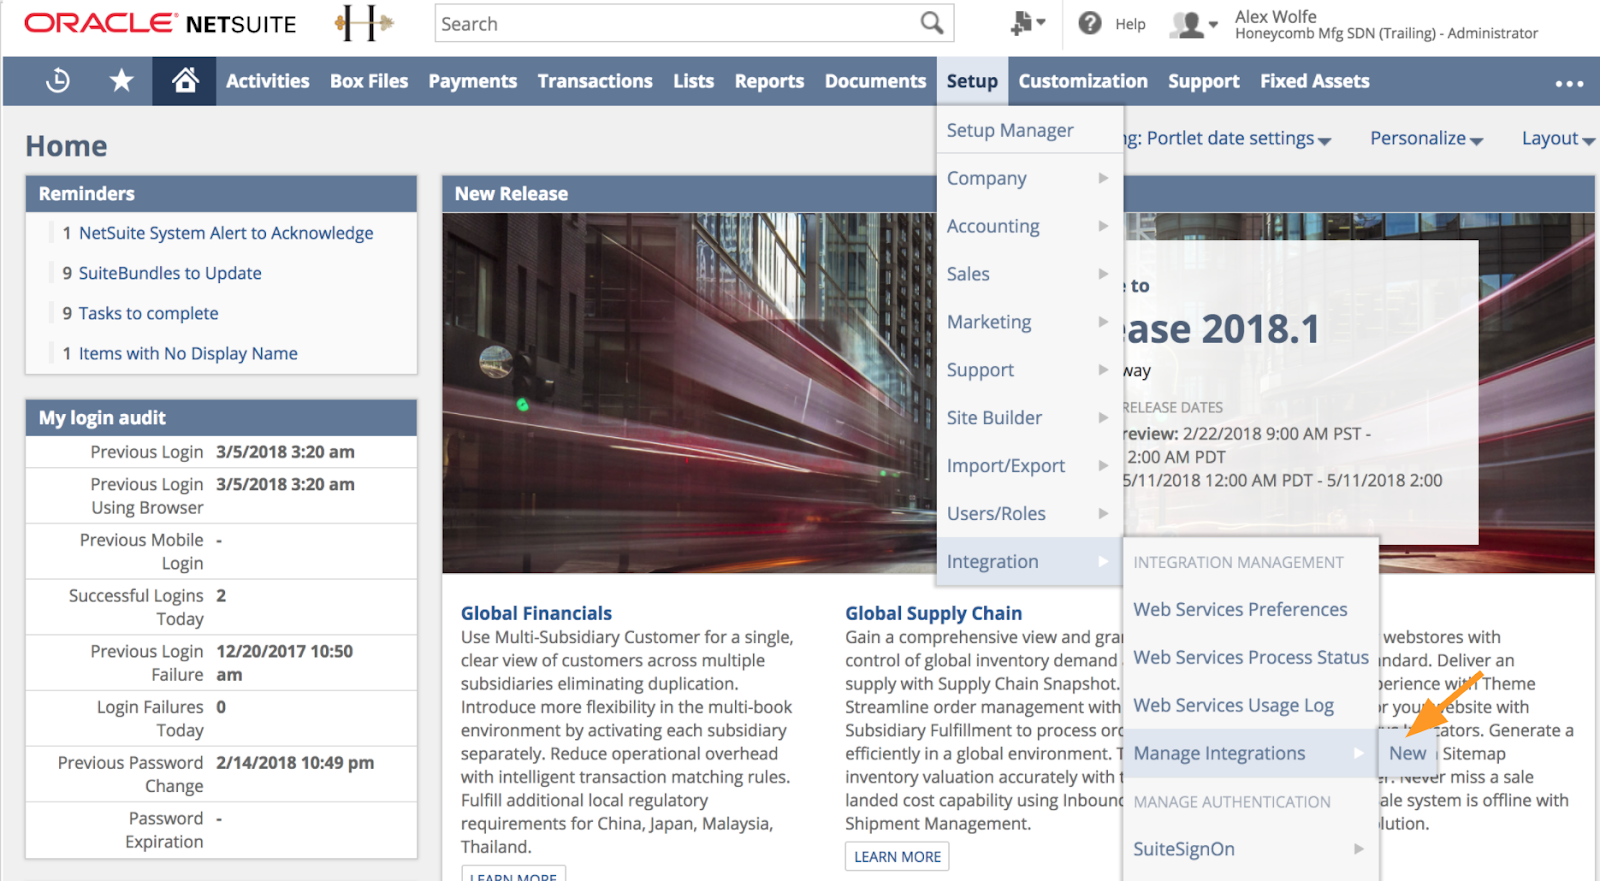The width and height of the screenshot is (1600, 881).
Task: Open the Portlet date settings dropdown
Action: [x=1238, y=139]
